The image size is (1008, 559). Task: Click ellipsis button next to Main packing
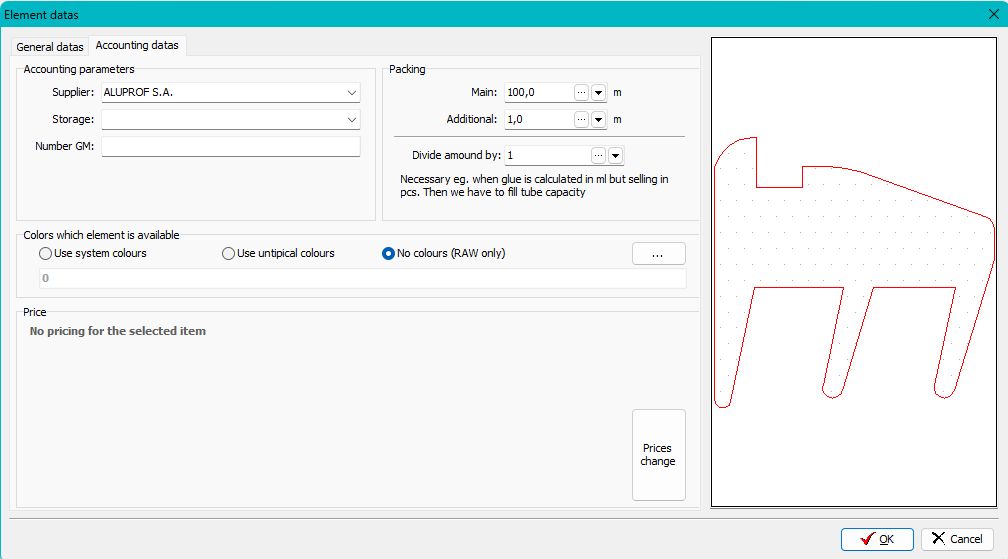click(x=582, y=92)
